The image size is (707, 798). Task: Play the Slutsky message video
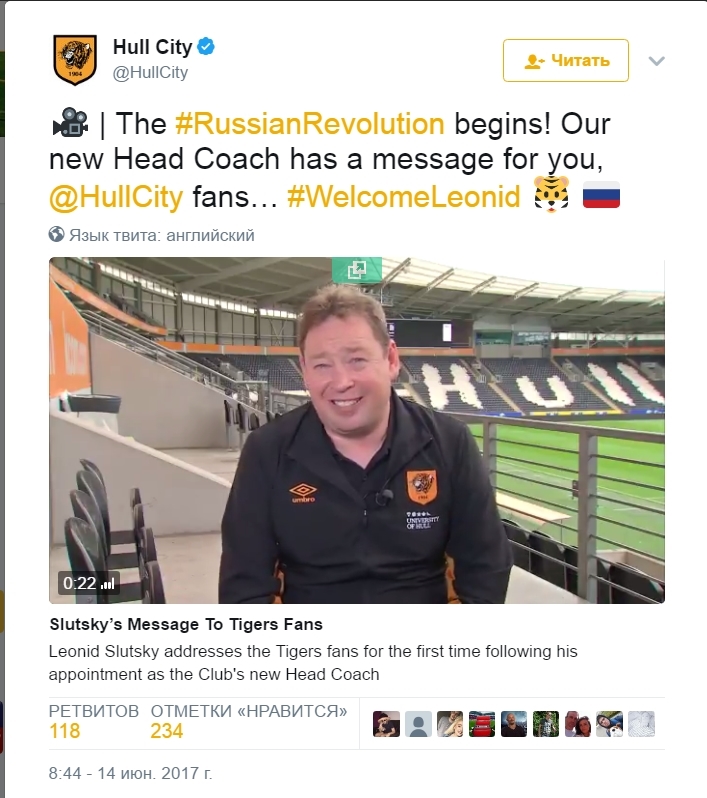(357, 431)
